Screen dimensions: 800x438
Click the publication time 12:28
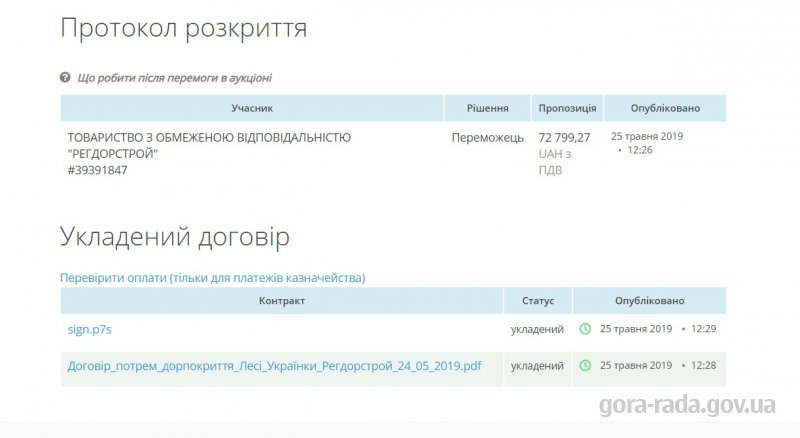[704, 366]
